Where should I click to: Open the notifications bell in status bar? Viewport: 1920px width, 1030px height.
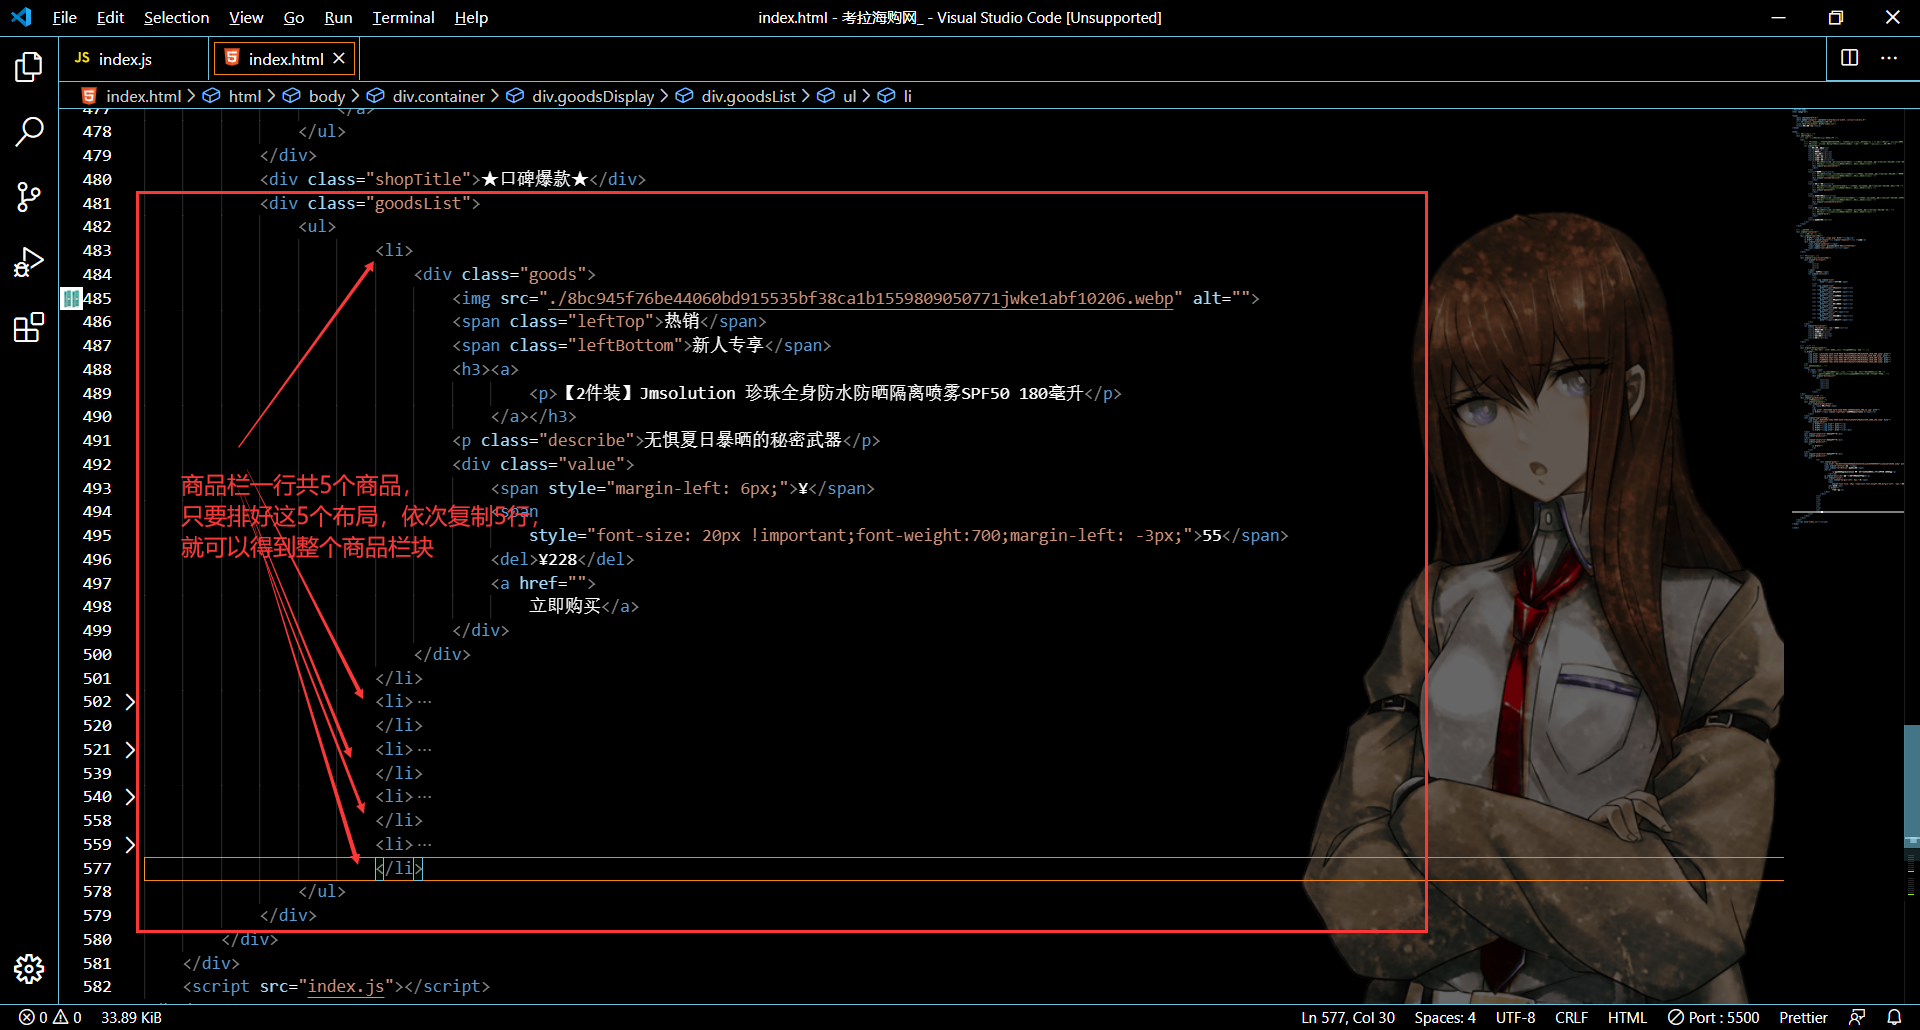pos(1894,1017)
